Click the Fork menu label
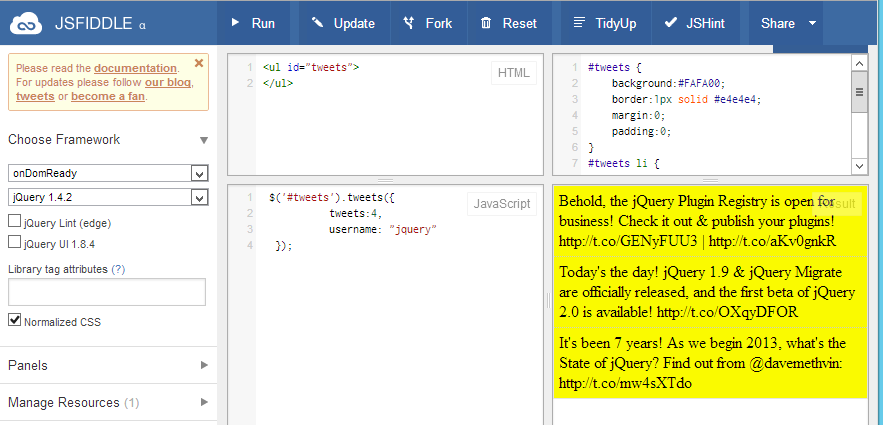Image resolution: width=883 pixels, height=425 pixels. [439, 23]
